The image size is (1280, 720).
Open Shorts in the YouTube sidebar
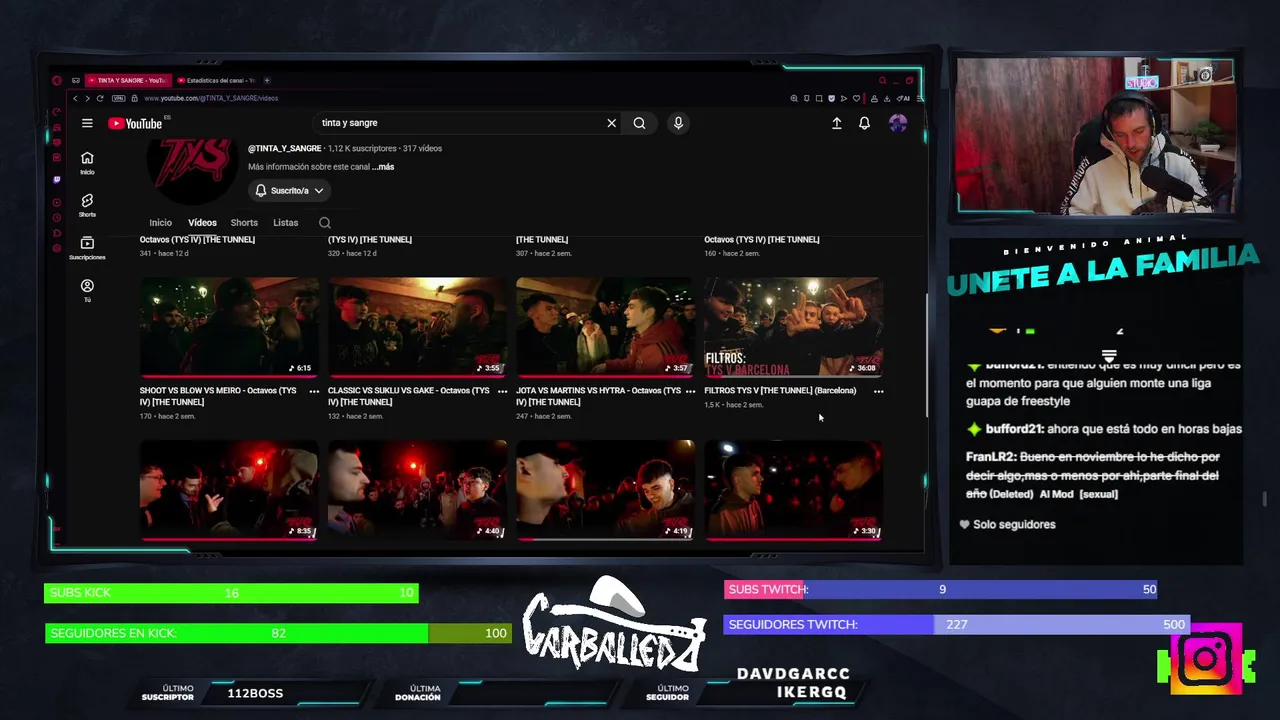pos(87,205)
